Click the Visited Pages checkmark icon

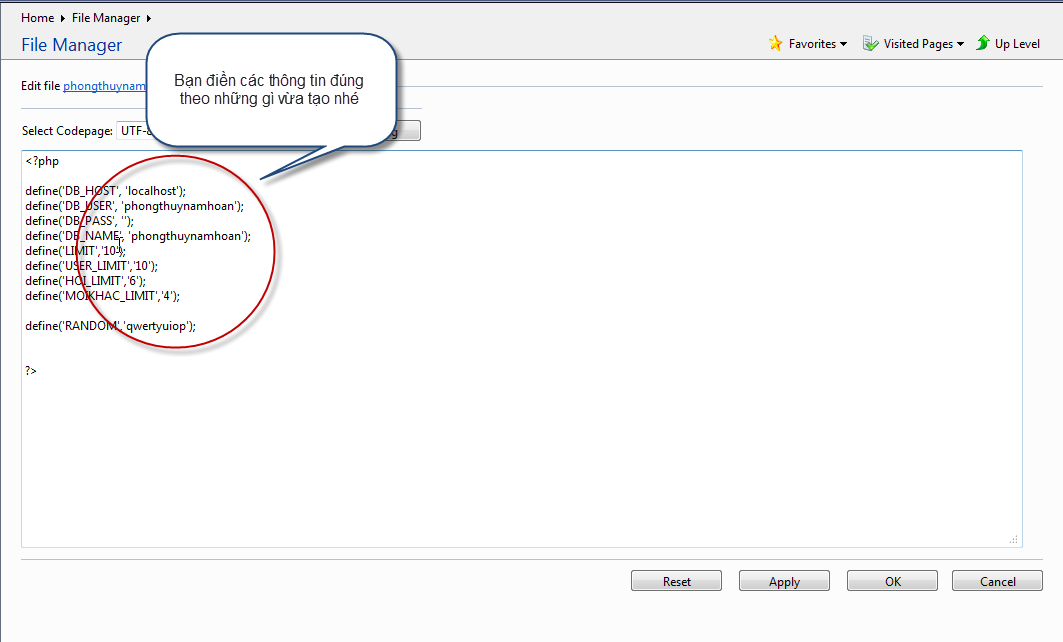870,43
